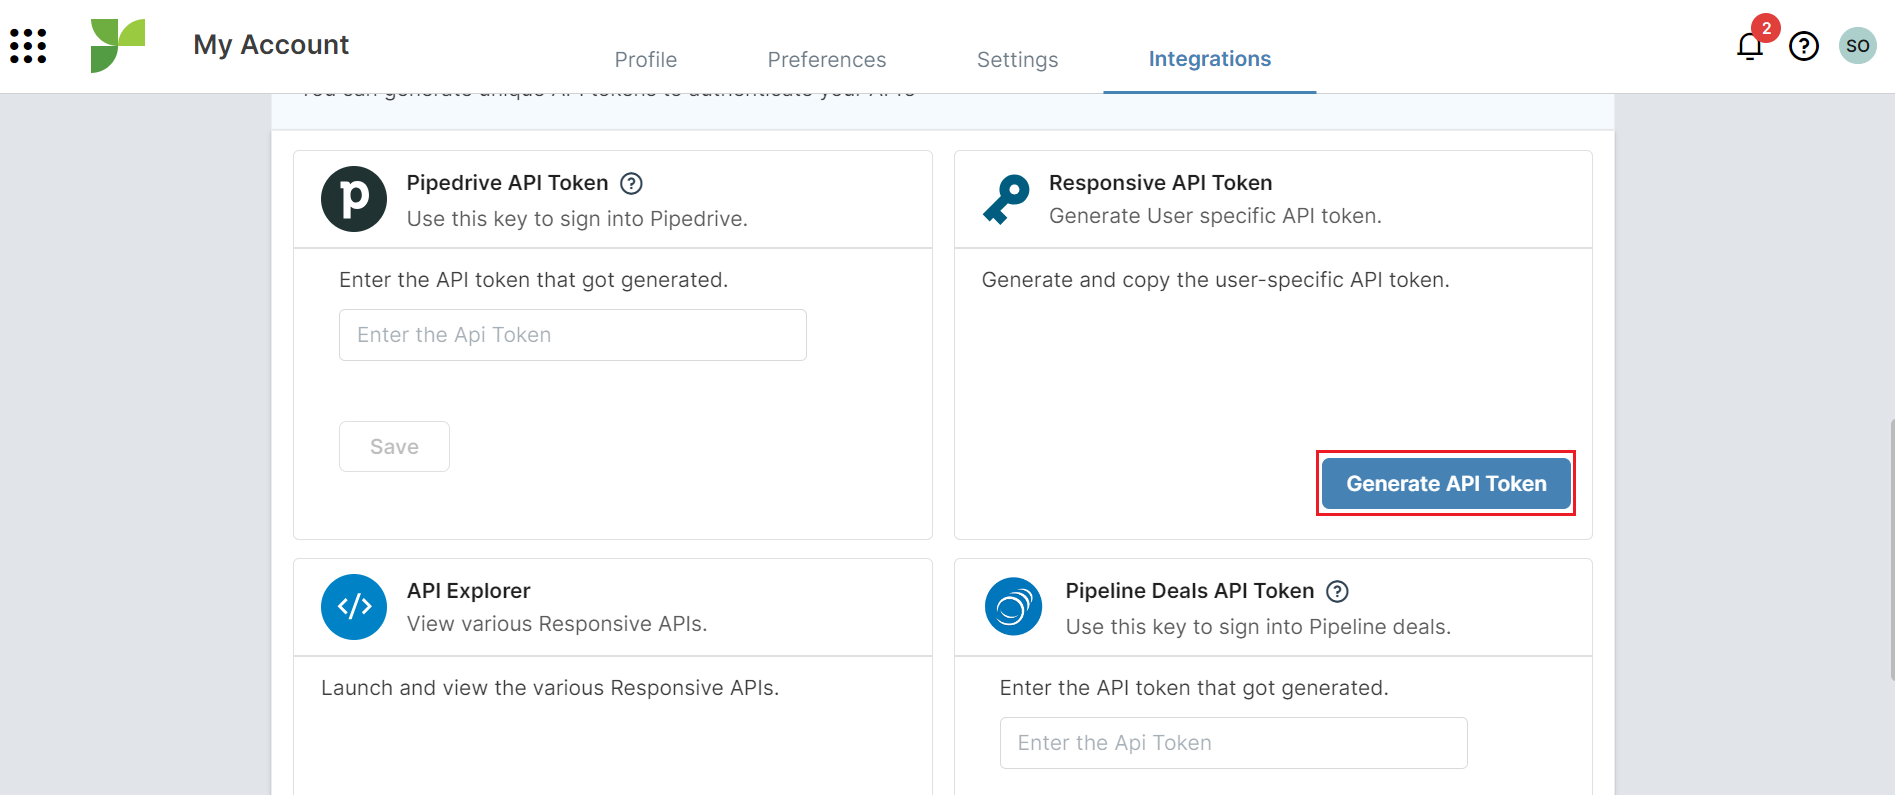The height and width of the screenshot is (795, 1895).
Task: Click the Responsive API Token title
Action: click(1160, 183)
